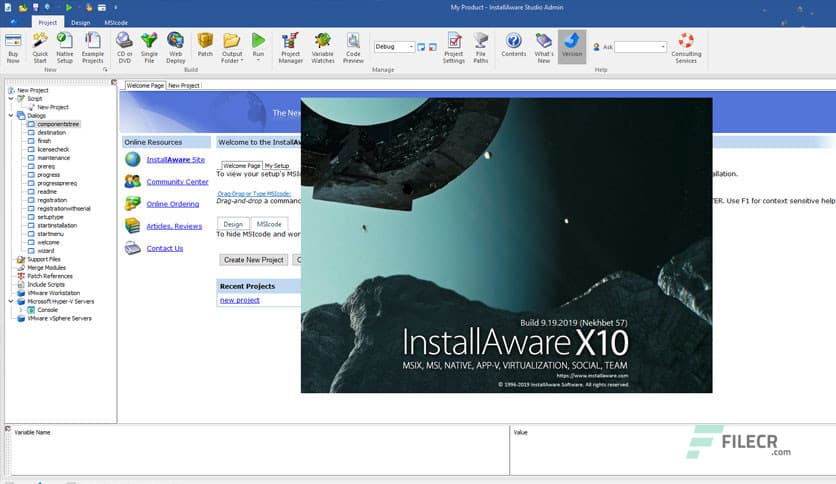
Task: Open Patch References tree item
Action: point(50,276)
